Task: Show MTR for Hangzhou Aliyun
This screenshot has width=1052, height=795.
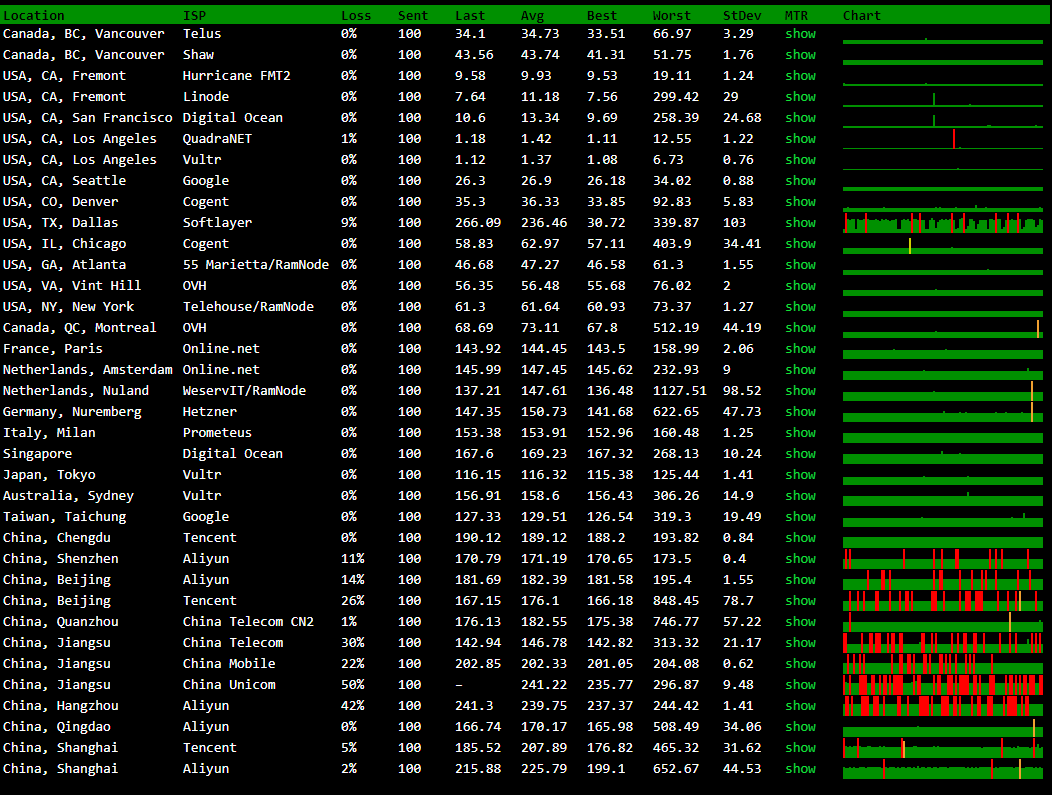Action: click(800, 706)
